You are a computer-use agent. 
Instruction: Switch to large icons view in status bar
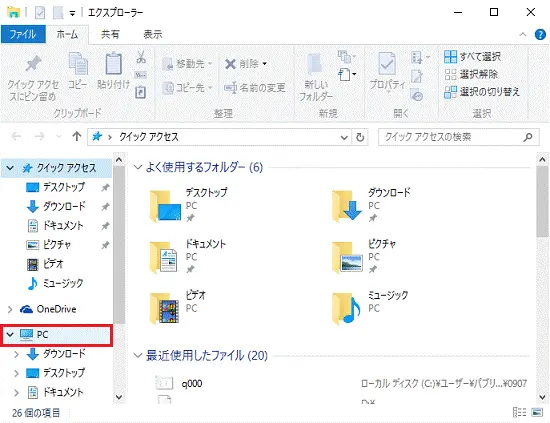537,412
